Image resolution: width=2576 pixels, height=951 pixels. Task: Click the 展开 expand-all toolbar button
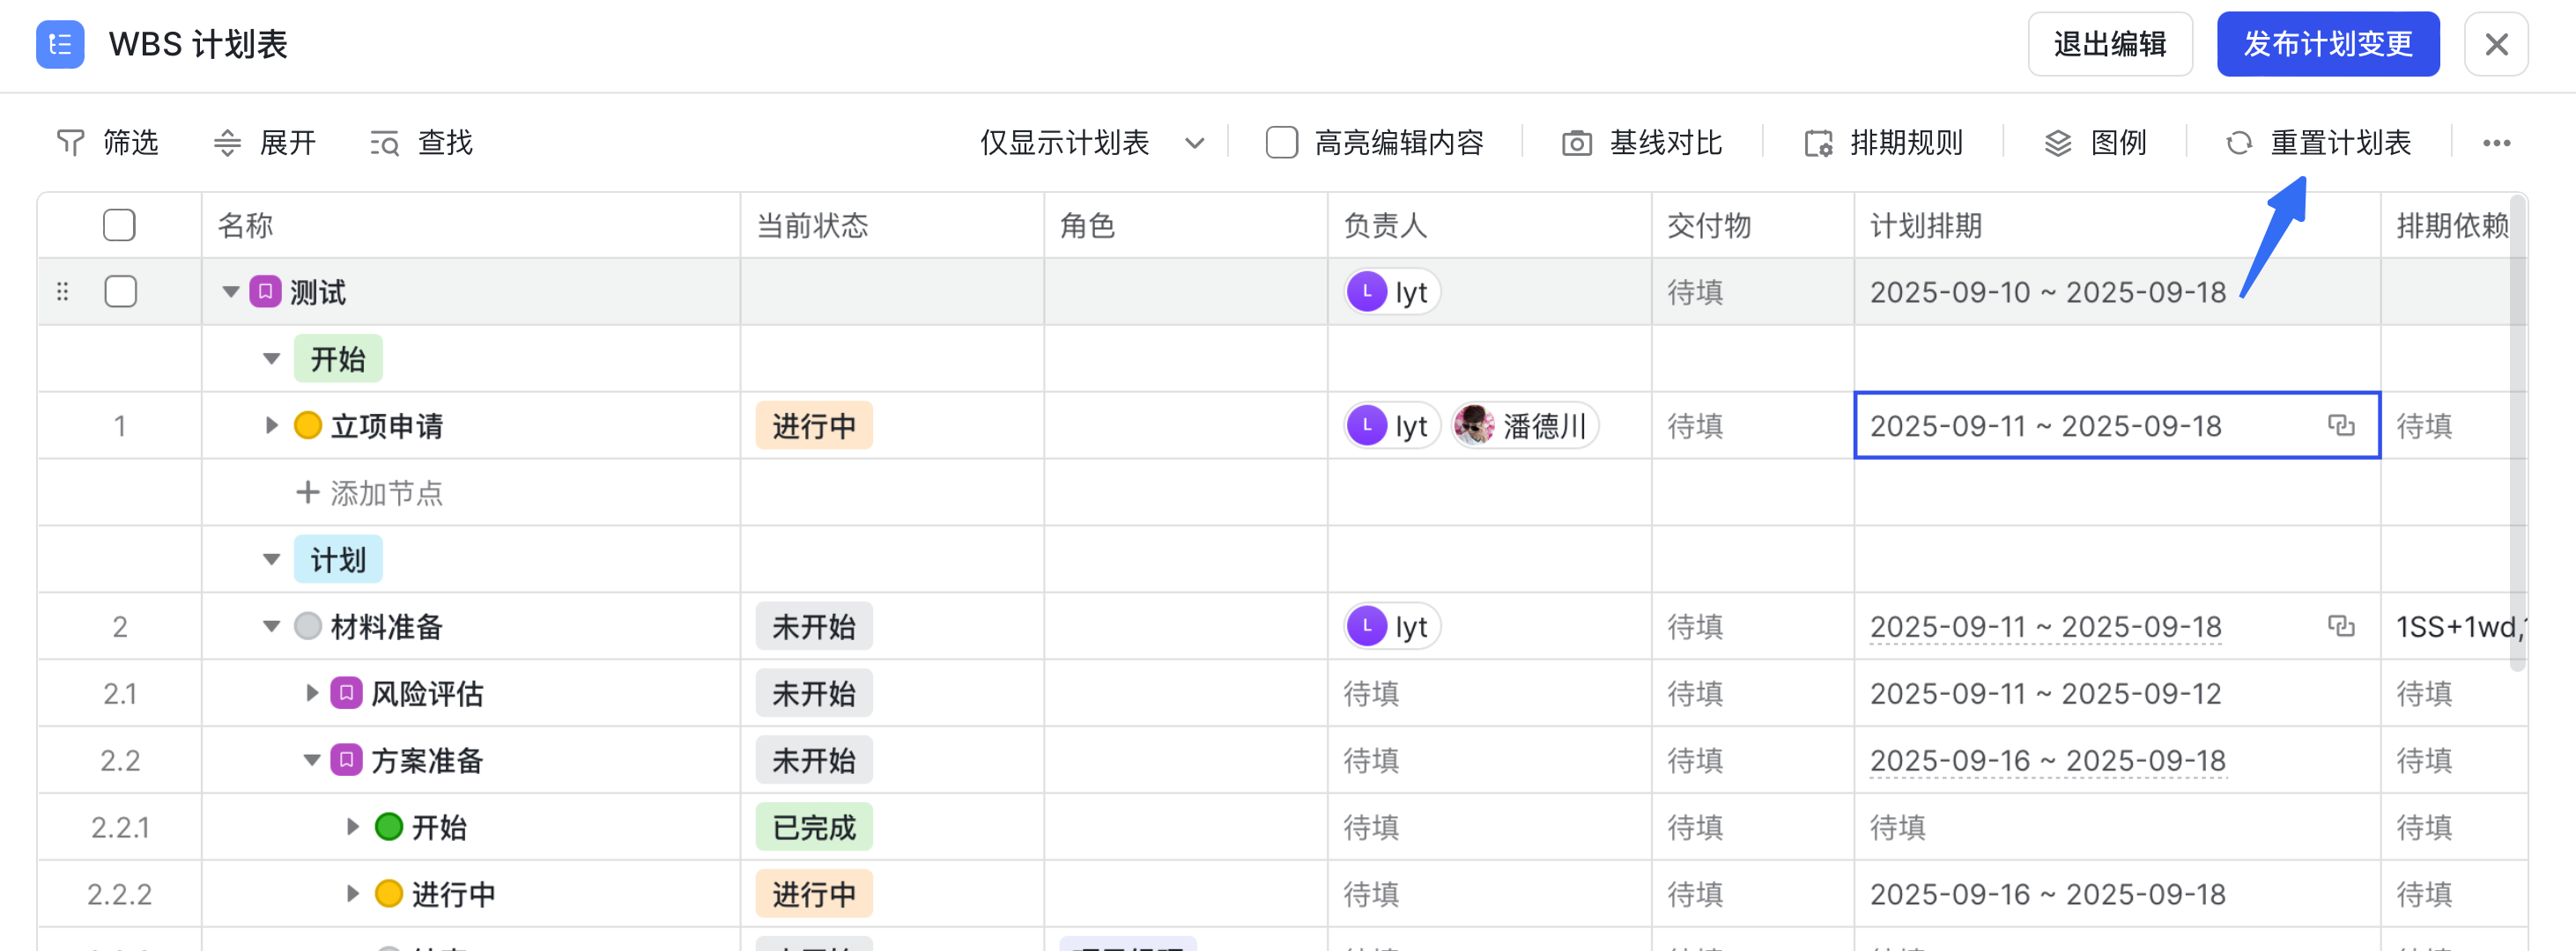265,143
